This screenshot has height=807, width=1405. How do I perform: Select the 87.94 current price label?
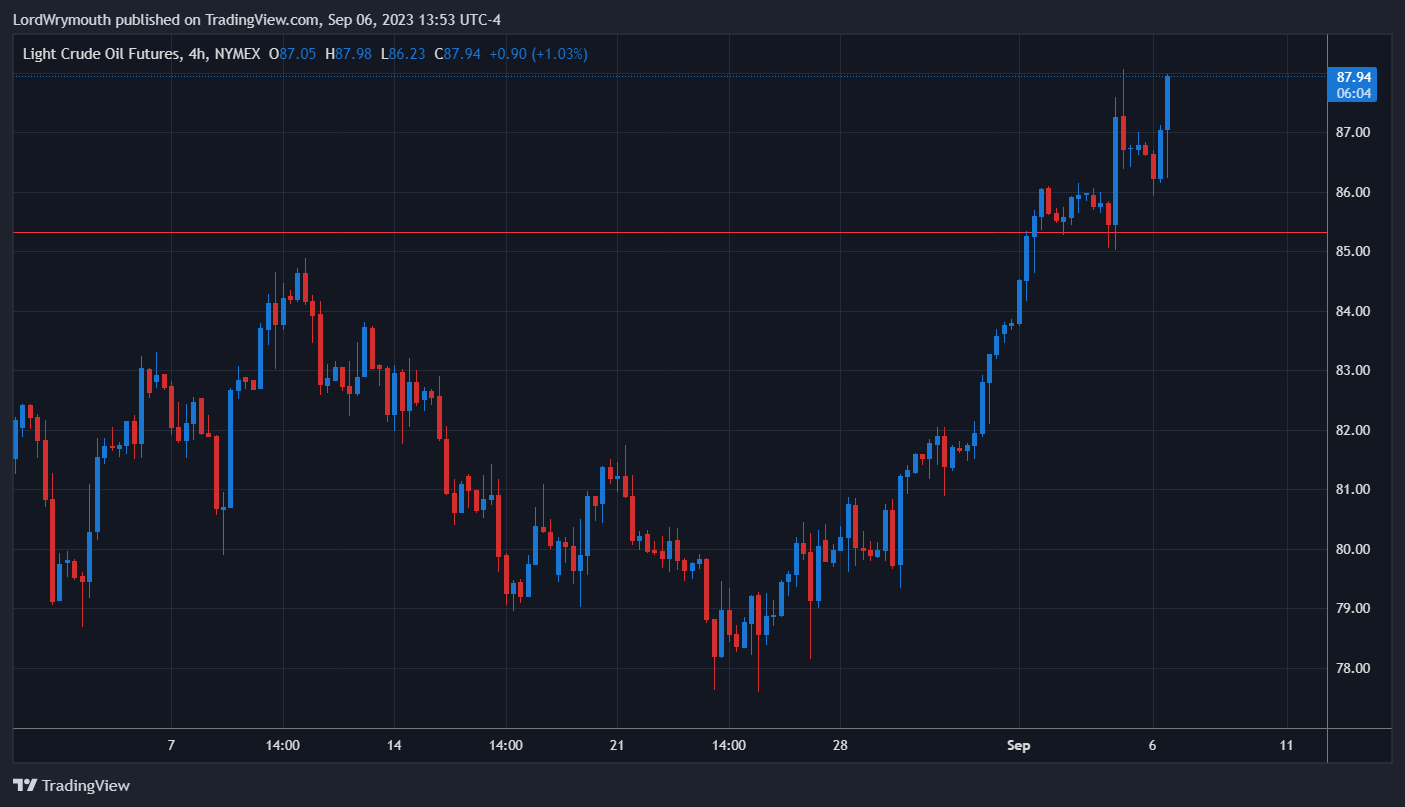pyautogui.click(x=1353, y=76)
